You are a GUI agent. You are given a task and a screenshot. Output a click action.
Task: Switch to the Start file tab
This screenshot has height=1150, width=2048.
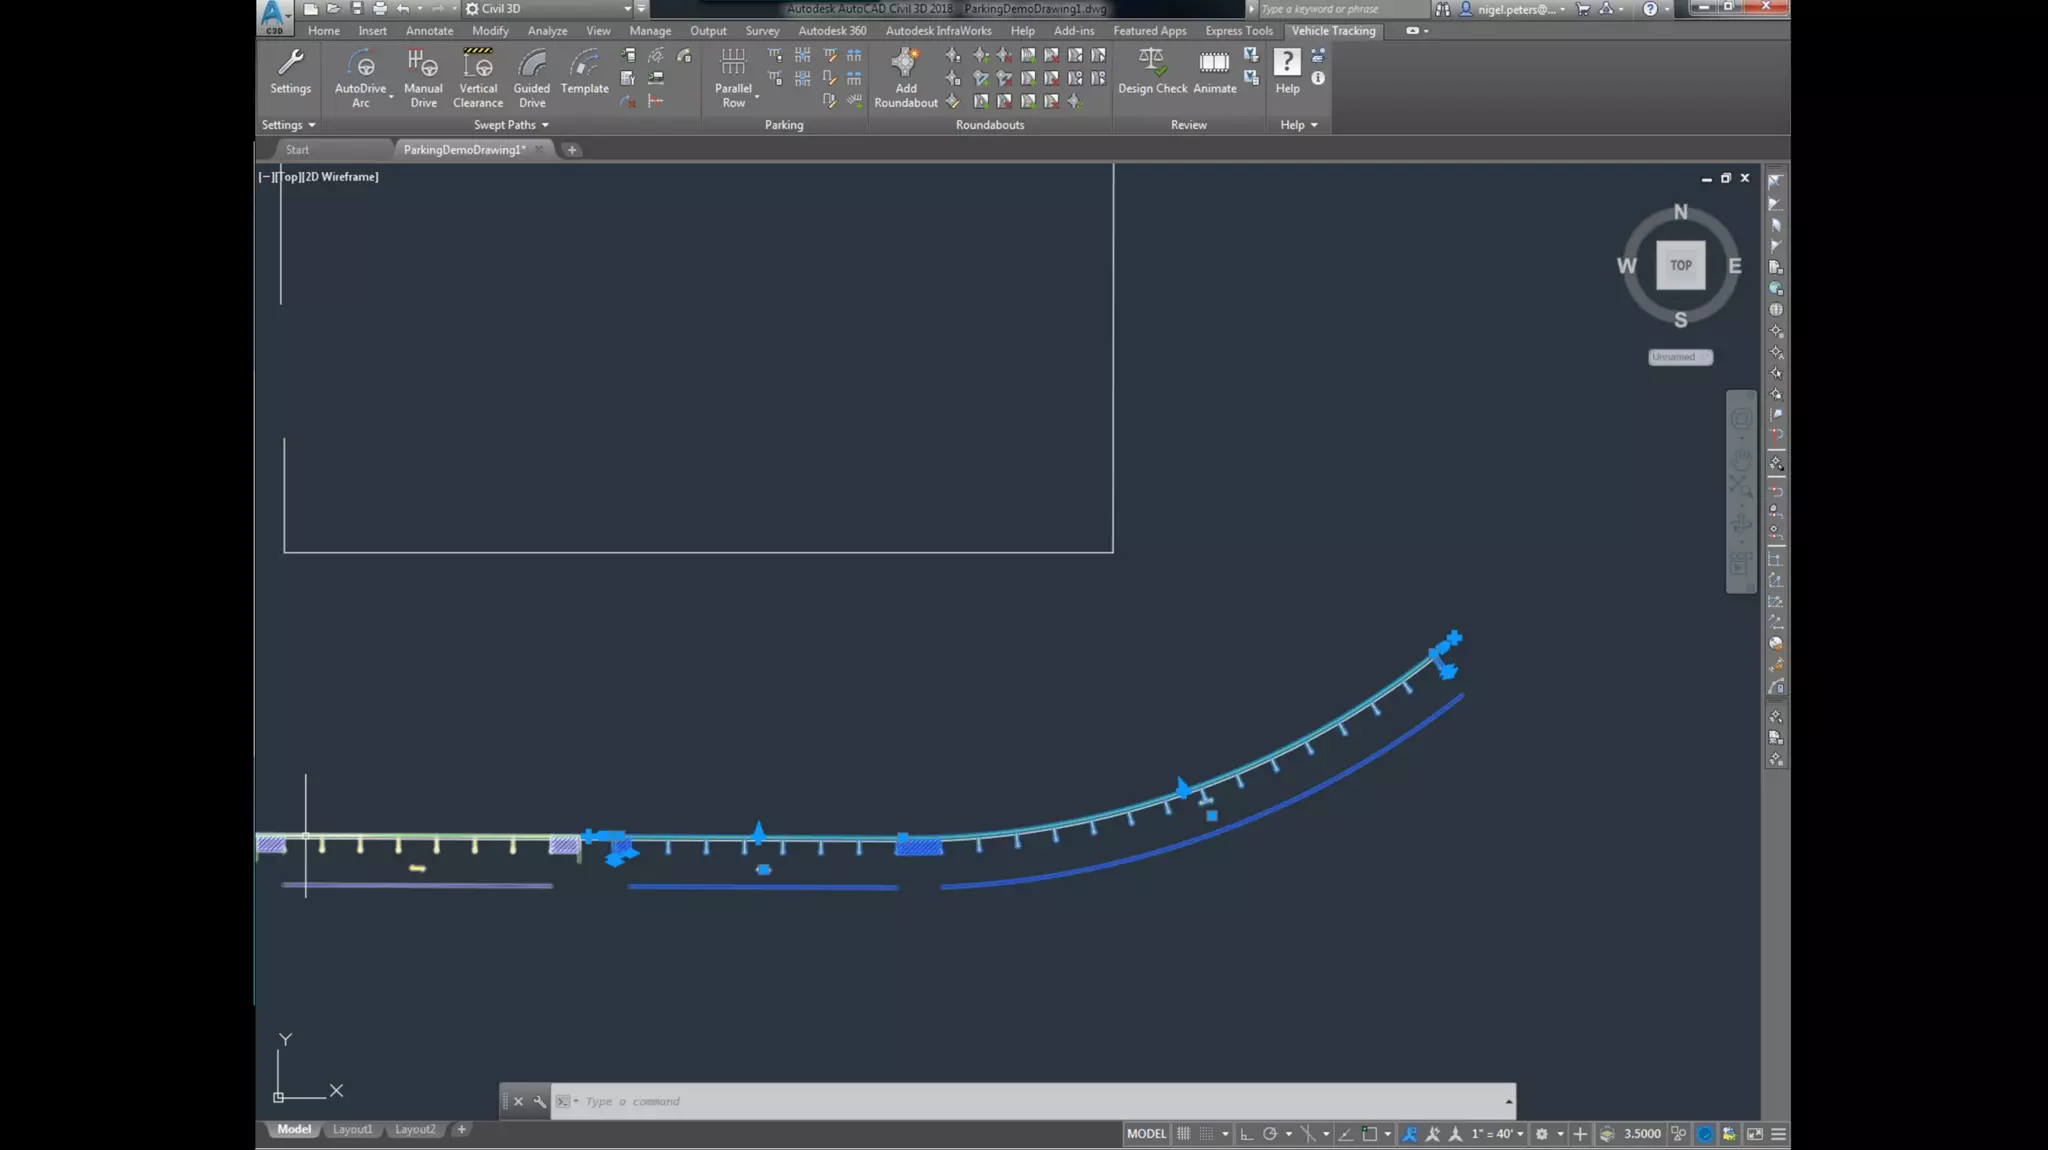click(298, 150)
